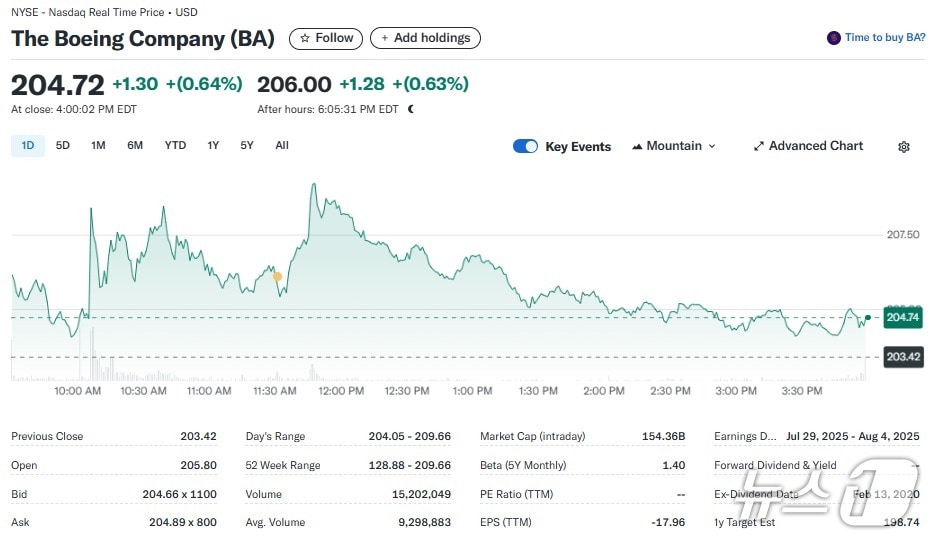Viewport: 932px width, 540px height.
Task: Select the 5Y chart range
Action: pyautogui.click(x=247, y=146)
